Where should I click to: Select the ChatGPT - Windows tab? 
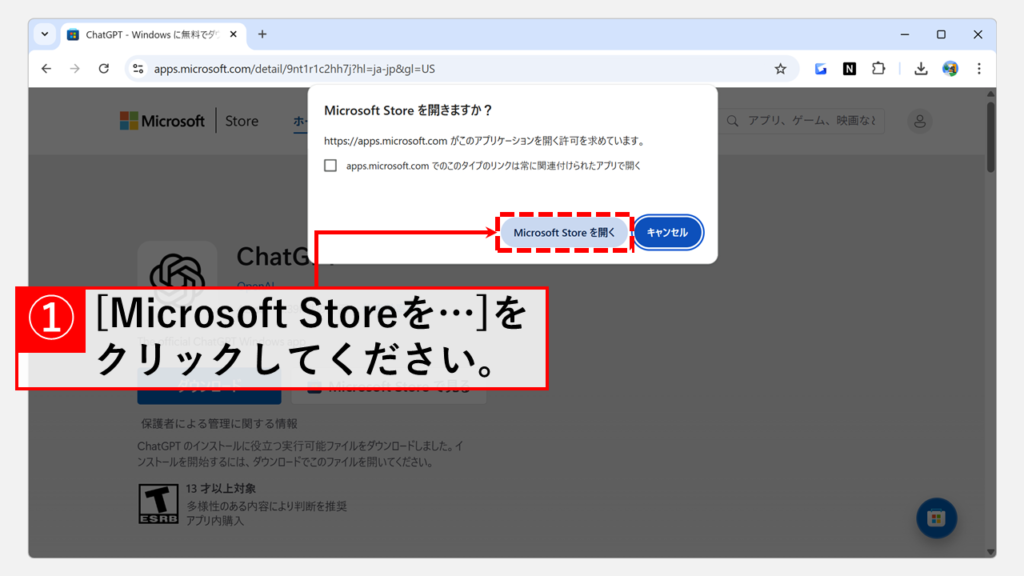(x=153, y=35)
